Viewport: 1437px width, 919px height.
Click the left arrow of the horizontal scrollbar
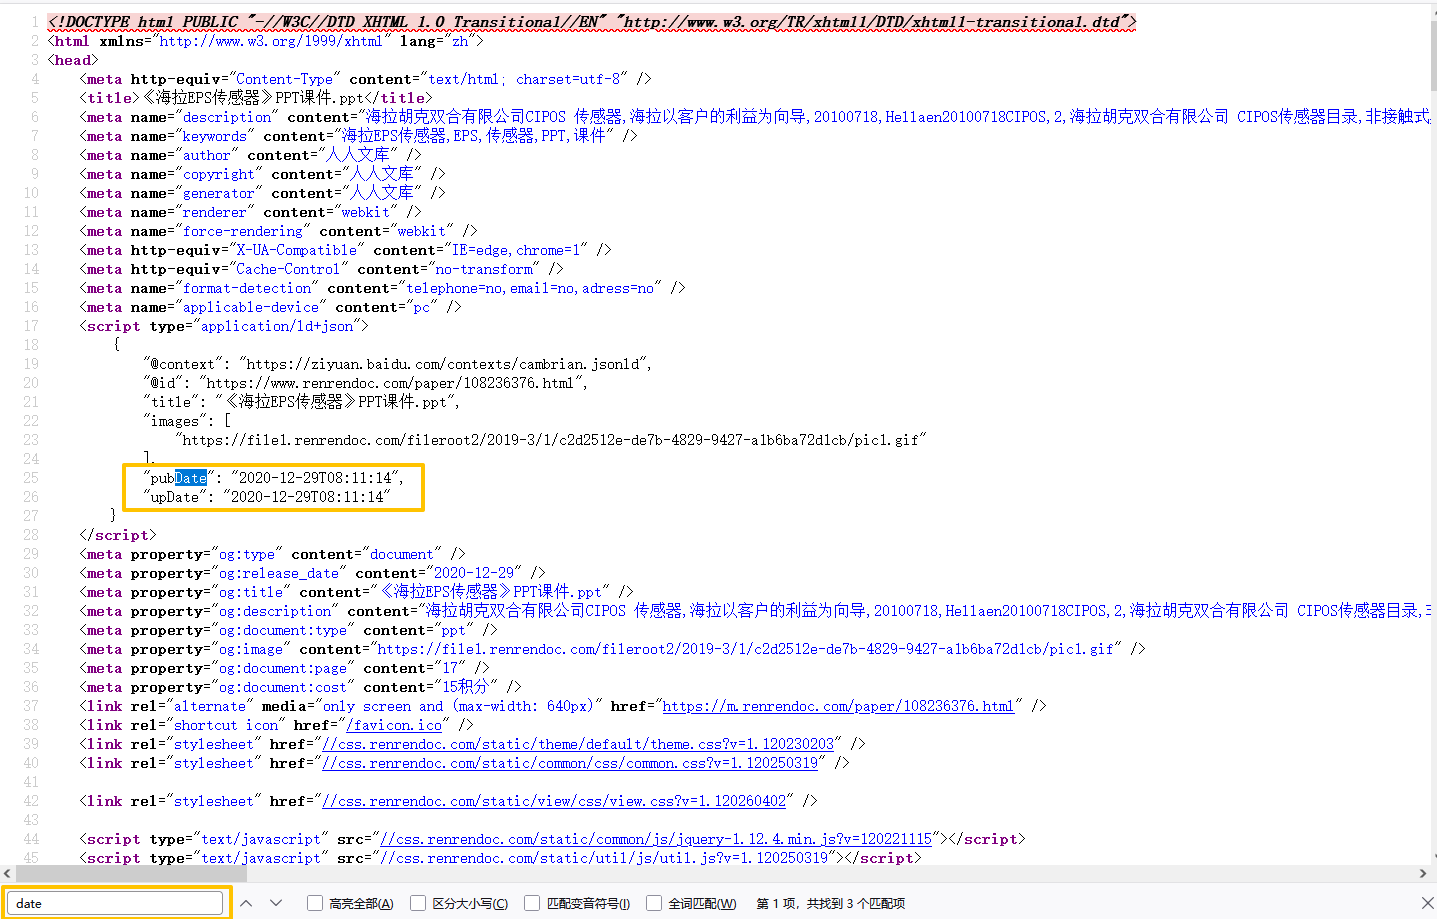pyautogui.click(x=8, y=873)
